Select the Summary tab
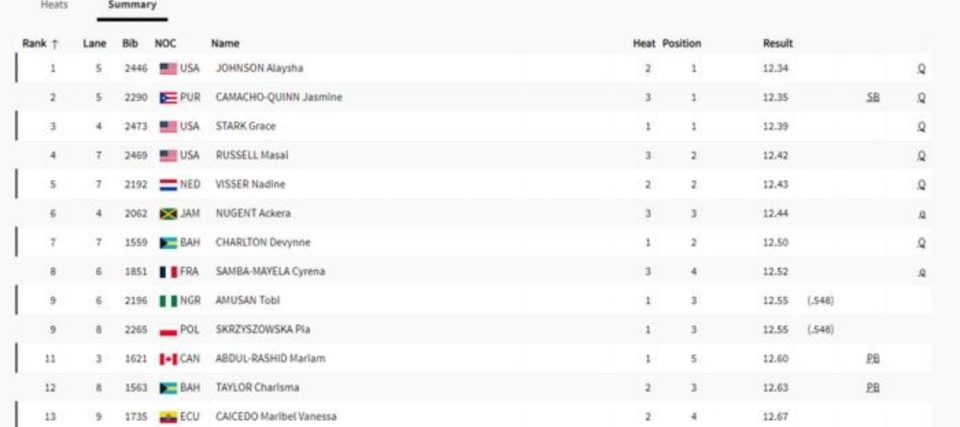960x427 pixels. (x=132, y=6)
